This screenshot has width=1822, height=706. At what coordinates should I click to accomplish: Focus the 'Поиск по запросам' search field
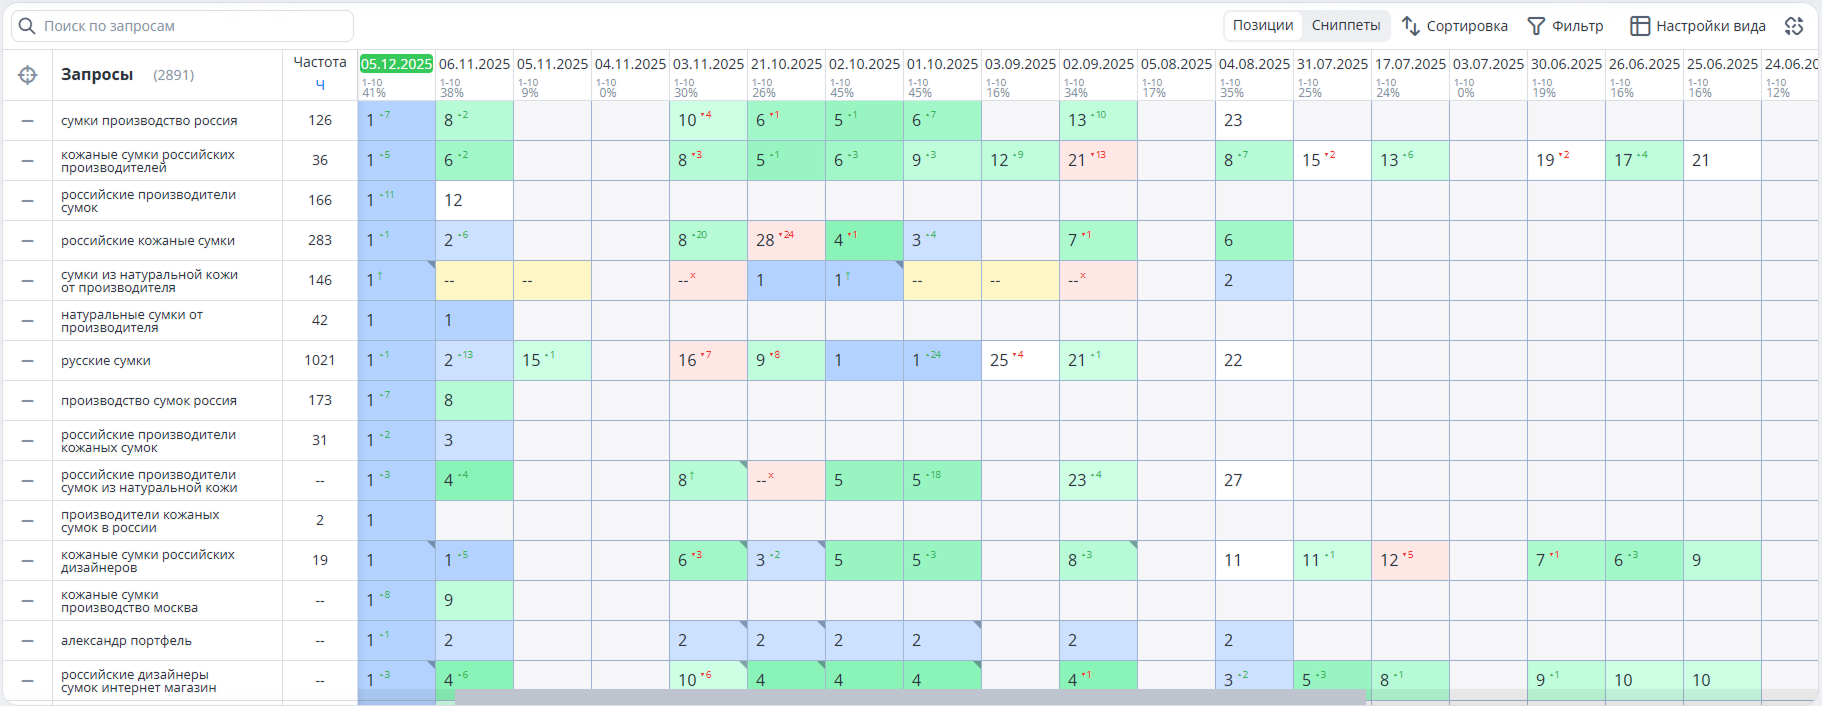tap(182, 26)
